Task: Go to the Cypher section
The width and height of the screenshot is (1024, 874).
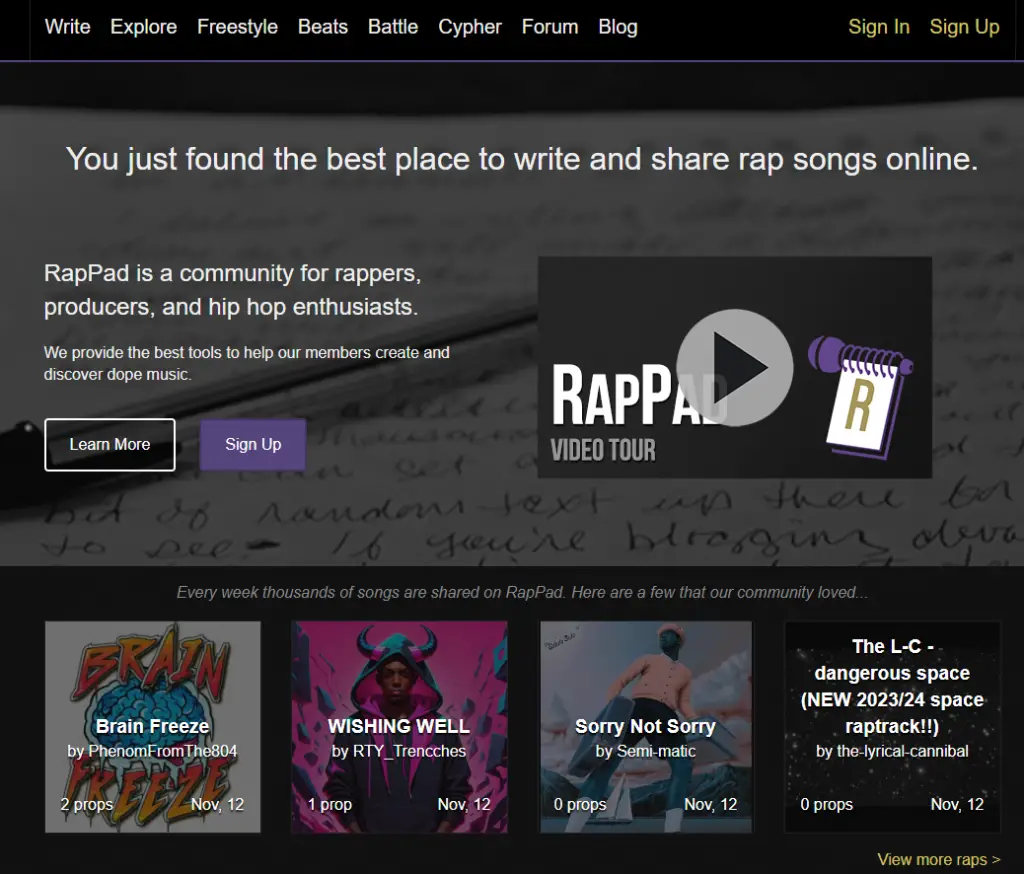Action: point(470,27)
